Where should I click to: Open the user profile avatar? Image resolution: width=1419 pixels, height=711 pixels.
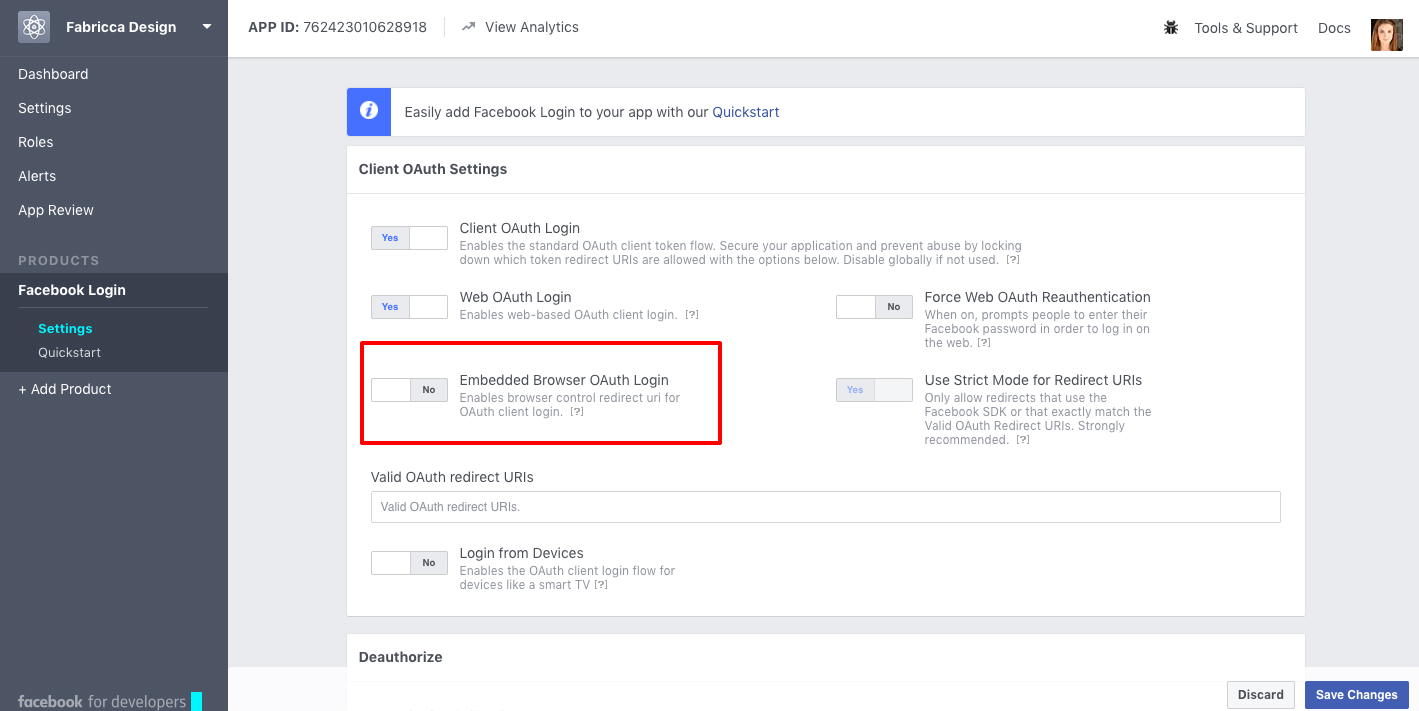click(1386, 35)
